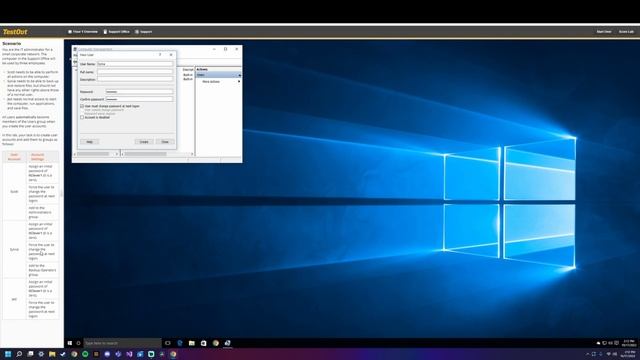Go to the Support Office location

pos(116,31)
